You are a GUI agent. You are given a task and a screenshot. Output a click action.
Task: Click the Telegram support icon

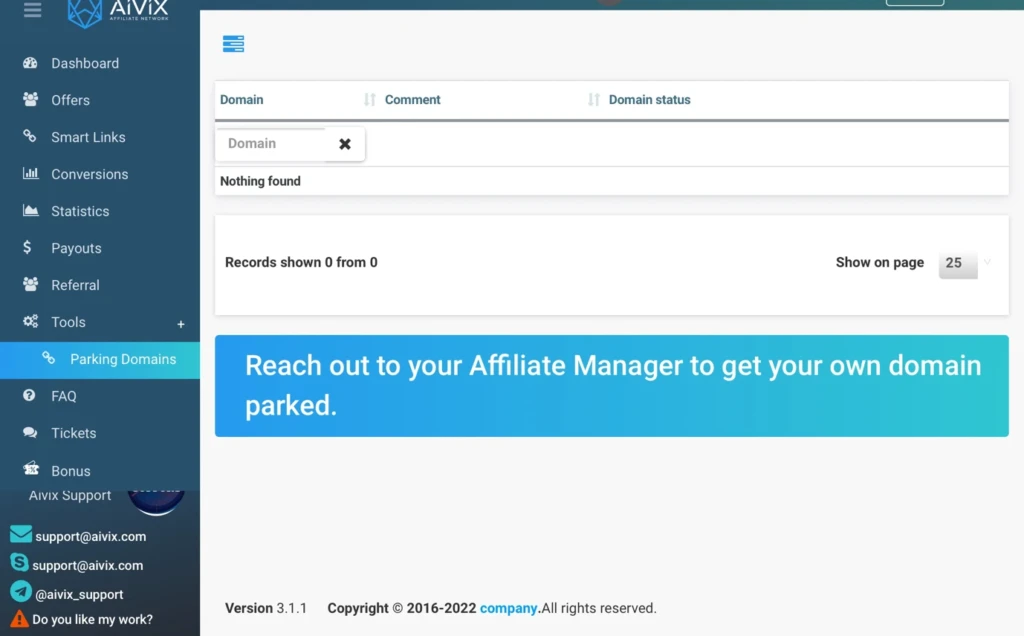pyautogui.click(x=21, y=591)
